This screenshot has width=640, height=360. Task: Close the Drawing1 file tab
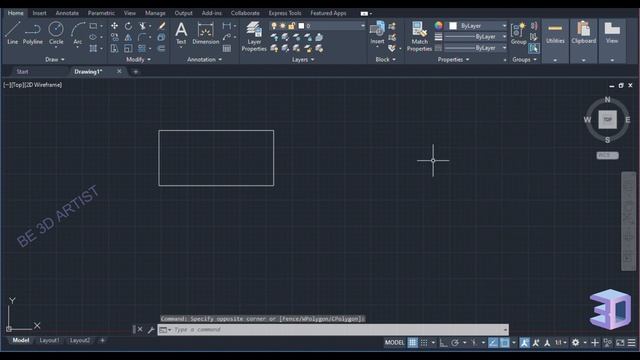119,71
